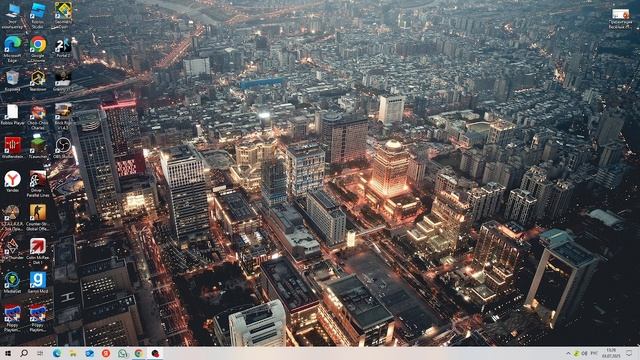Open the notification center icon
This screenshot has height=360, width=640.
[629, 353]
